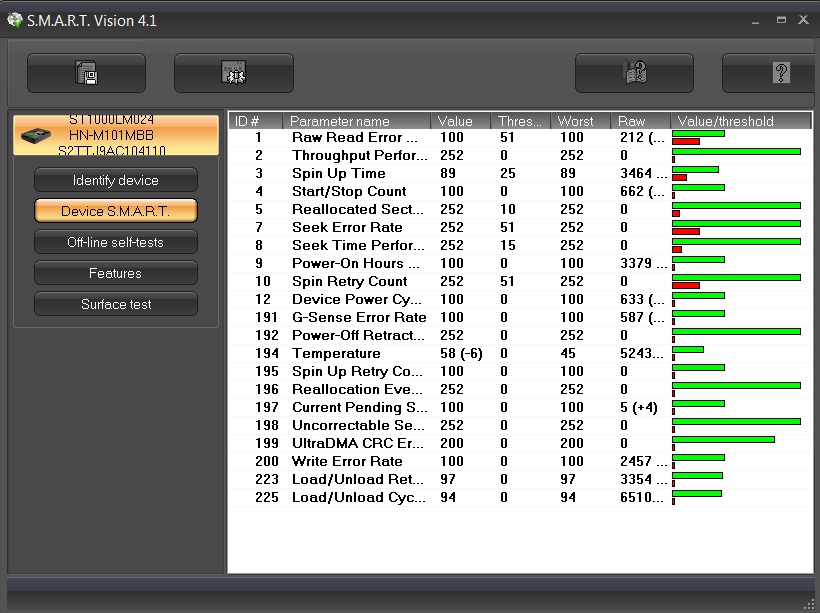820x613 pixels.
Task: Close the S.M.A.R.T. Vision window
Action: [804, 20]
